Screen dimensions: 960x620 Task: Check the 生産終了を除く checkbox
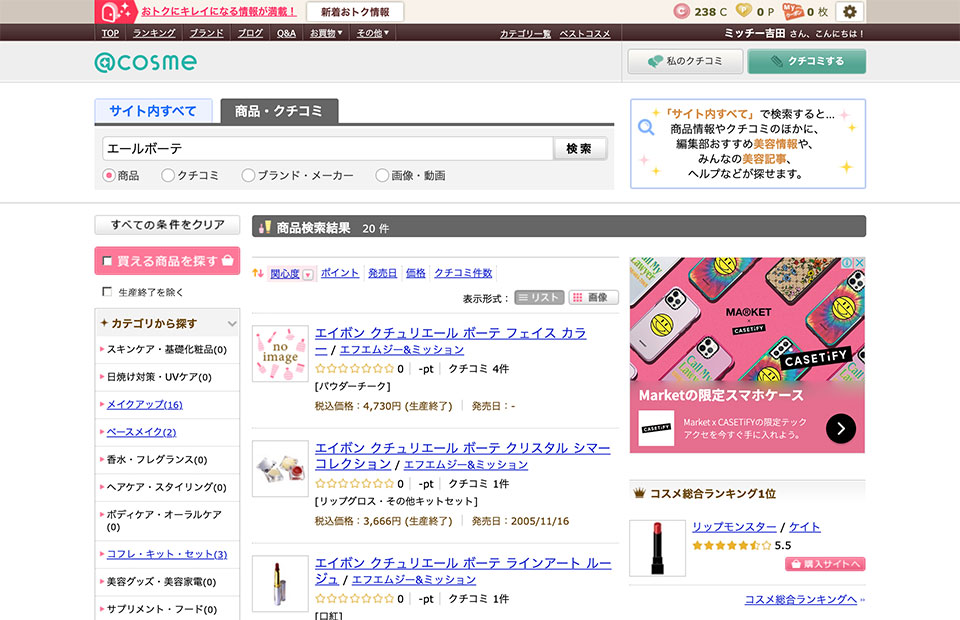pyautogui.click(x=107, y=292)
